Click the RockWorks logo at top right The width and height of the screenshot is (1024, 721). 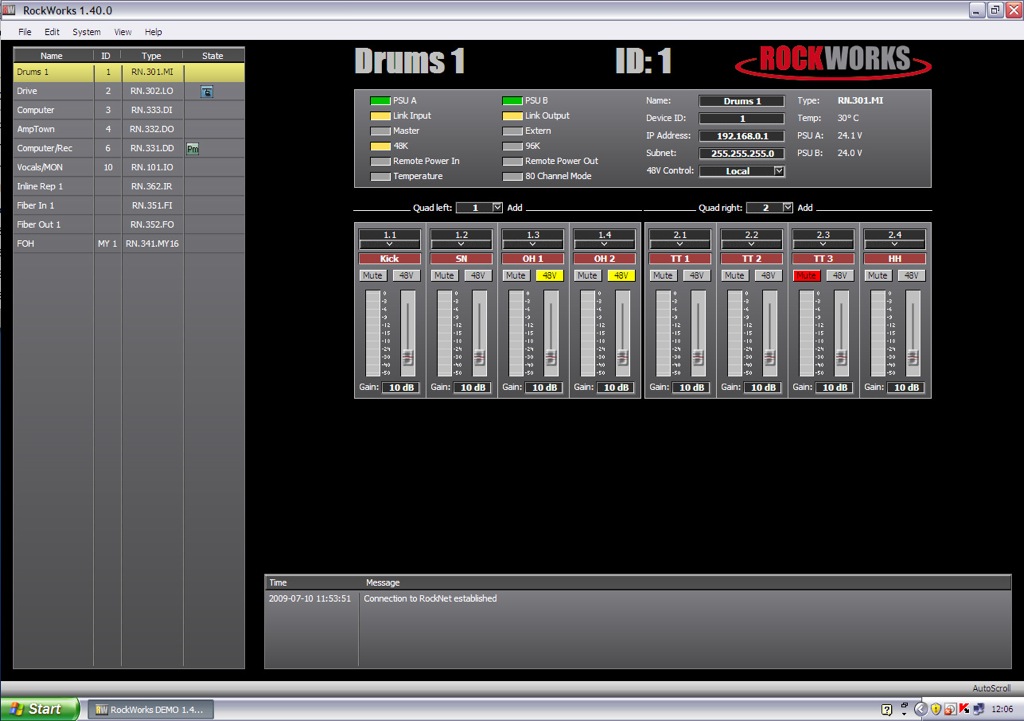[833, 63]
